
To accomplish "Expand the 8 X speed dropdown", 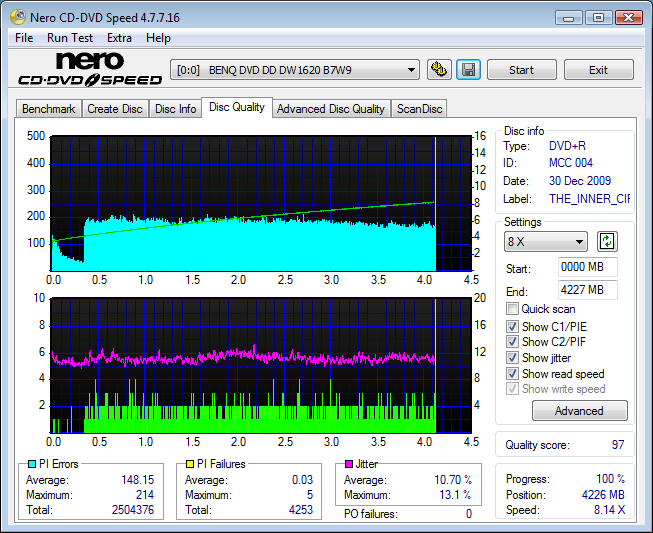I will (x=547, y=241).
